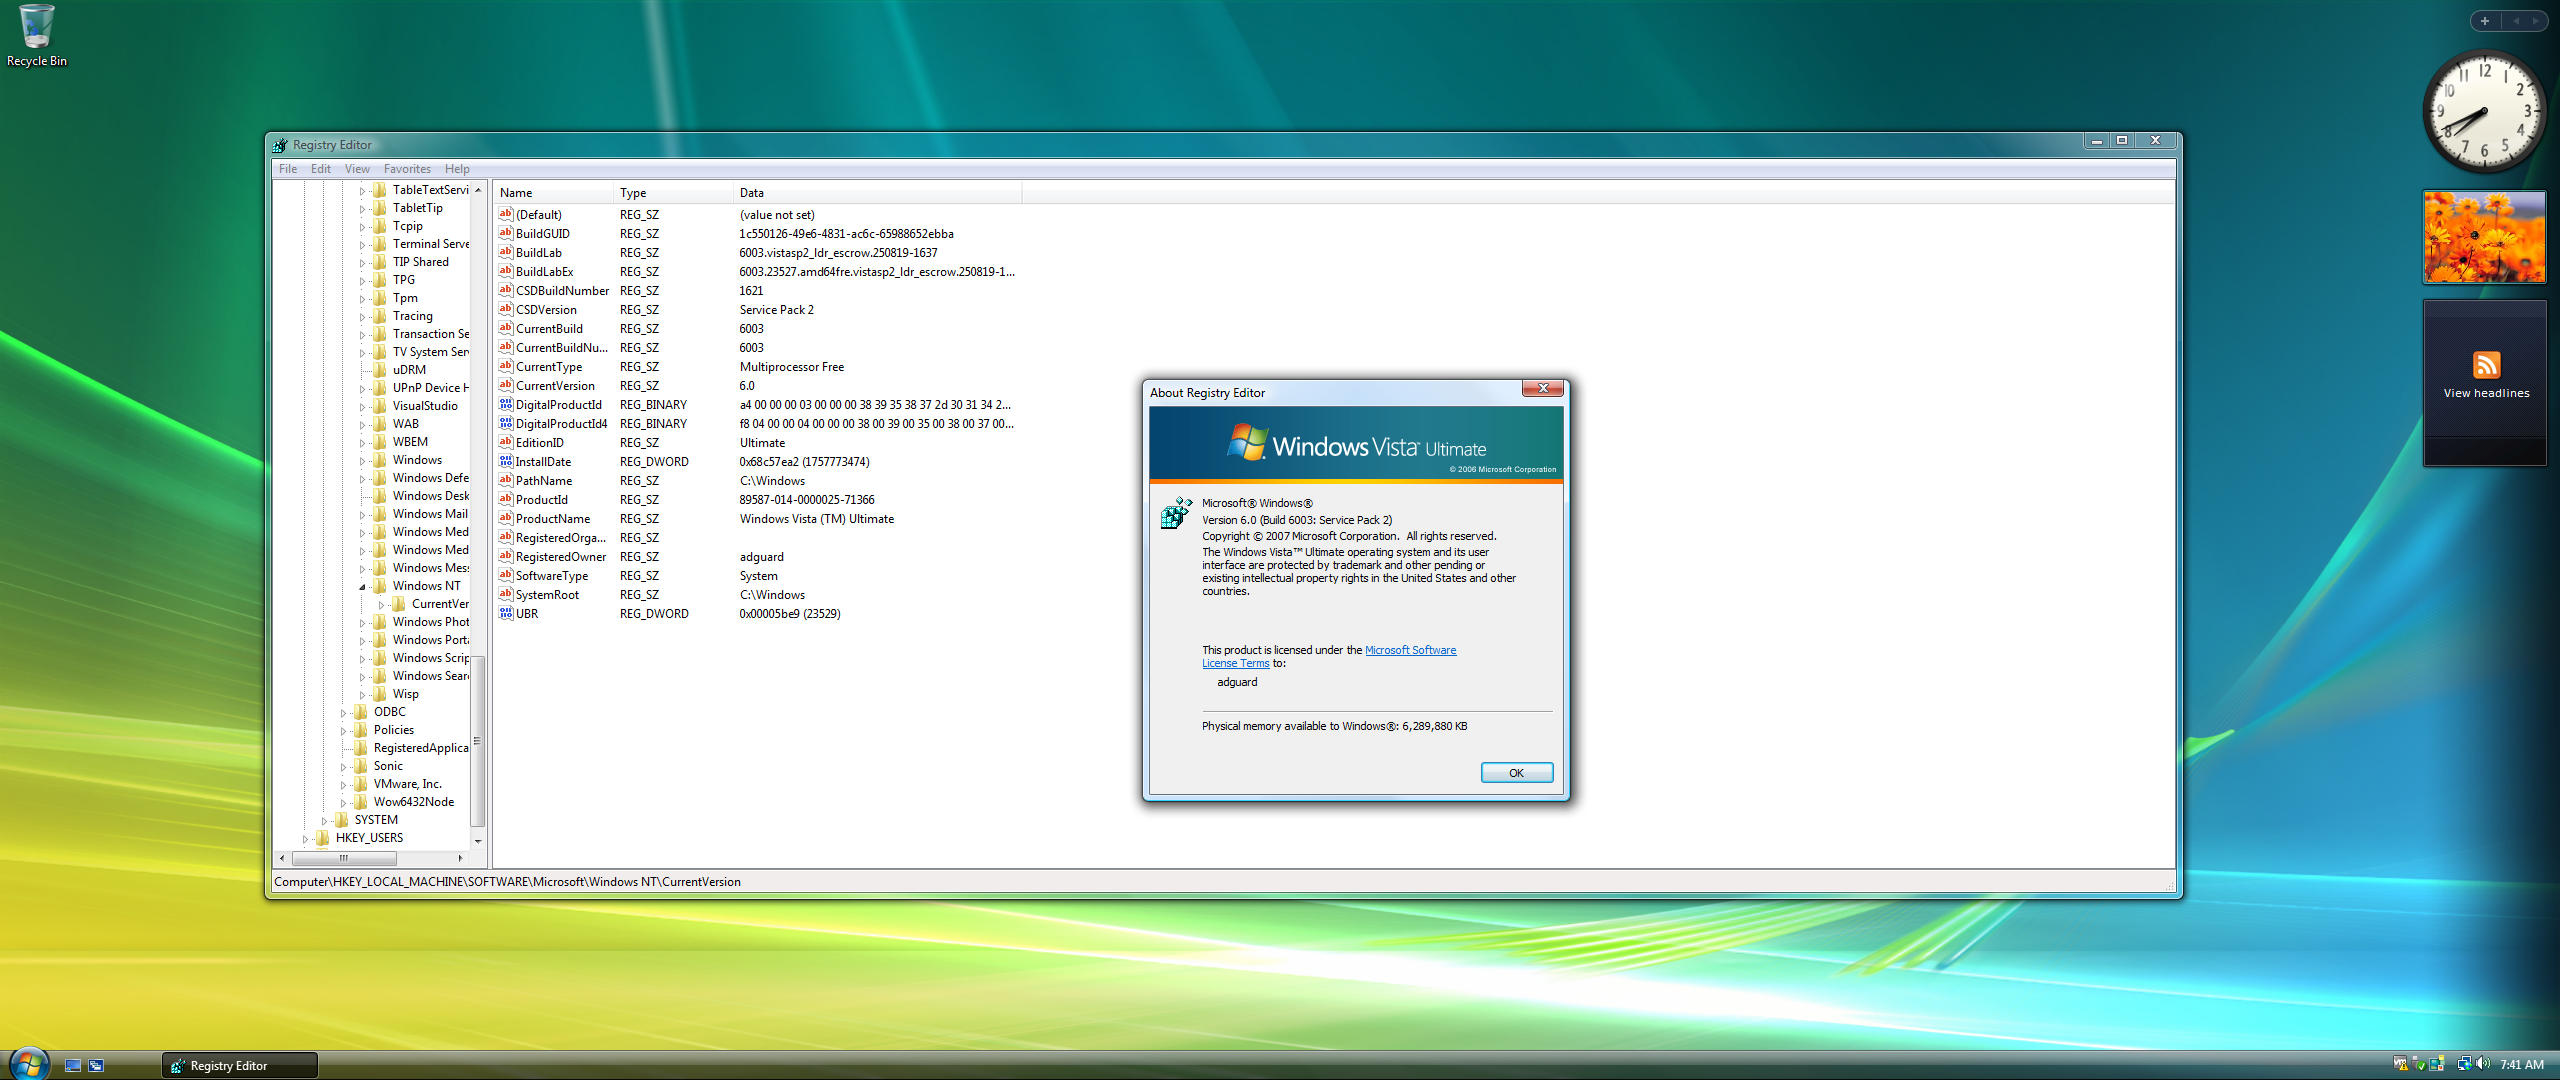Click the network connection tray icon
This screenshot has height=1080, width=2560.
[x=2464, y=1064]
